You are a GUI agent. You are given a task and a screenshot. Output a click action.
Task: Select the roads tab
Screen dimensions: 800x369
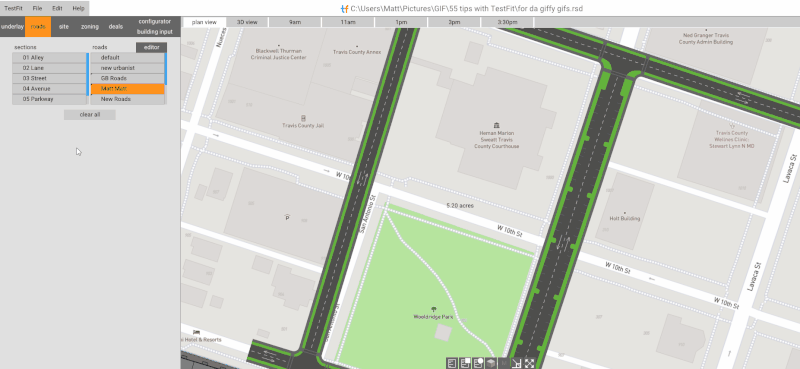pos(38,27)
